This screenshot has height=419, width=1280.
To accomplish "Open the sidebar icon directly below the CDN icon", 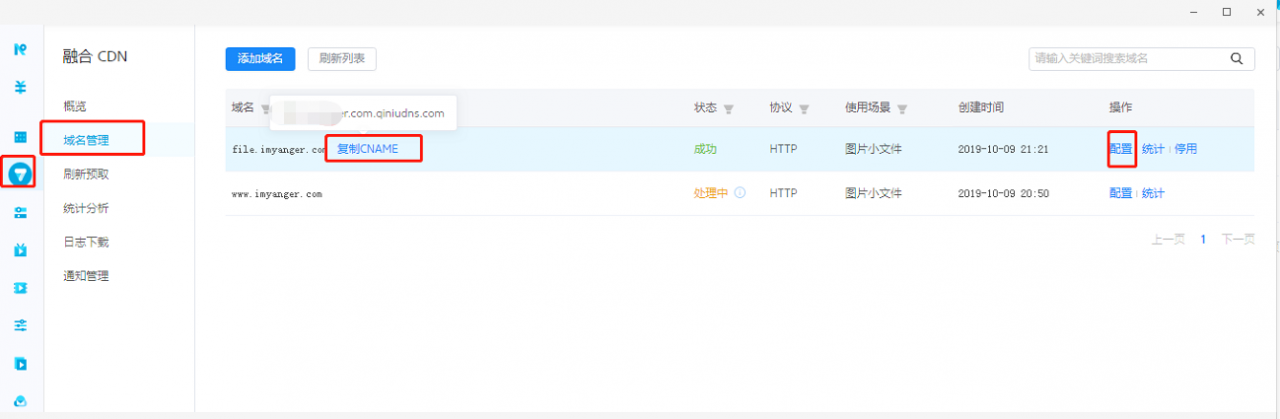I will (x=20, y=212).
